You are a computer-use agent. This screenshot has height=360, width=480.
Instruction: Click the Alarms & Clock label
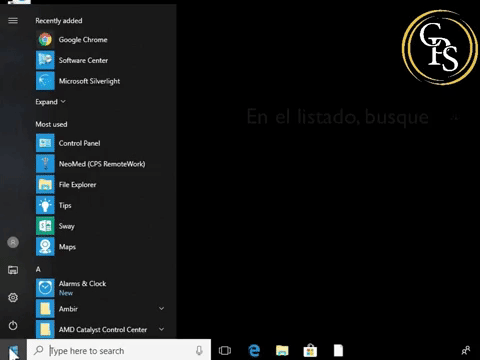point(82,284)
